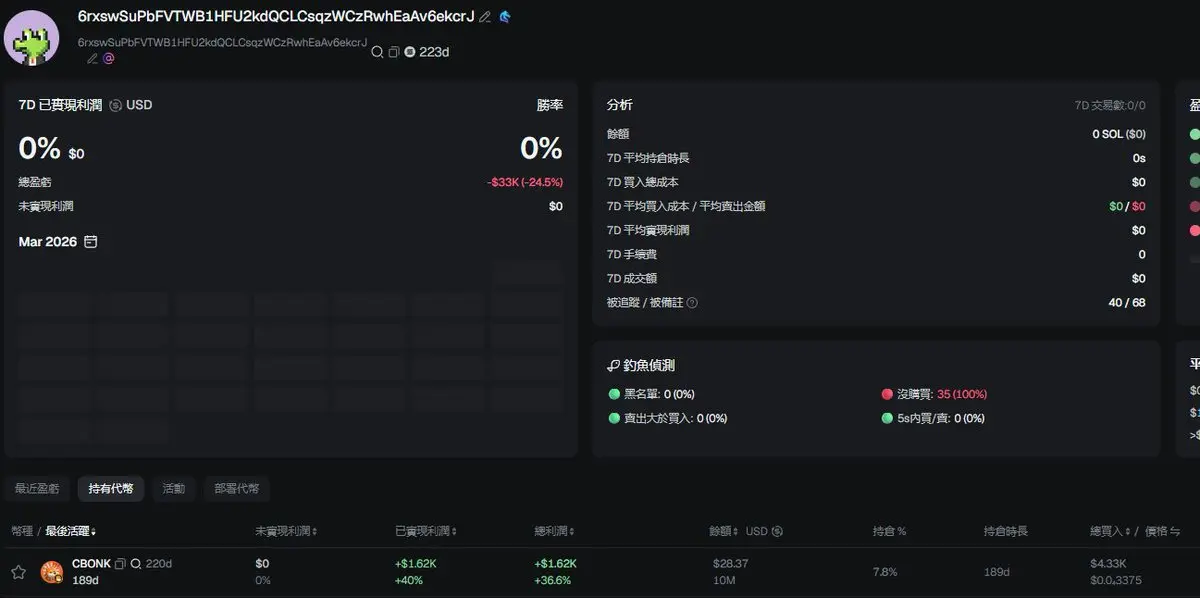Viewport: 1200px width, 598px height.
Task: Click the 40 / 68 tracked count
Action: [x=1127, y=302]
